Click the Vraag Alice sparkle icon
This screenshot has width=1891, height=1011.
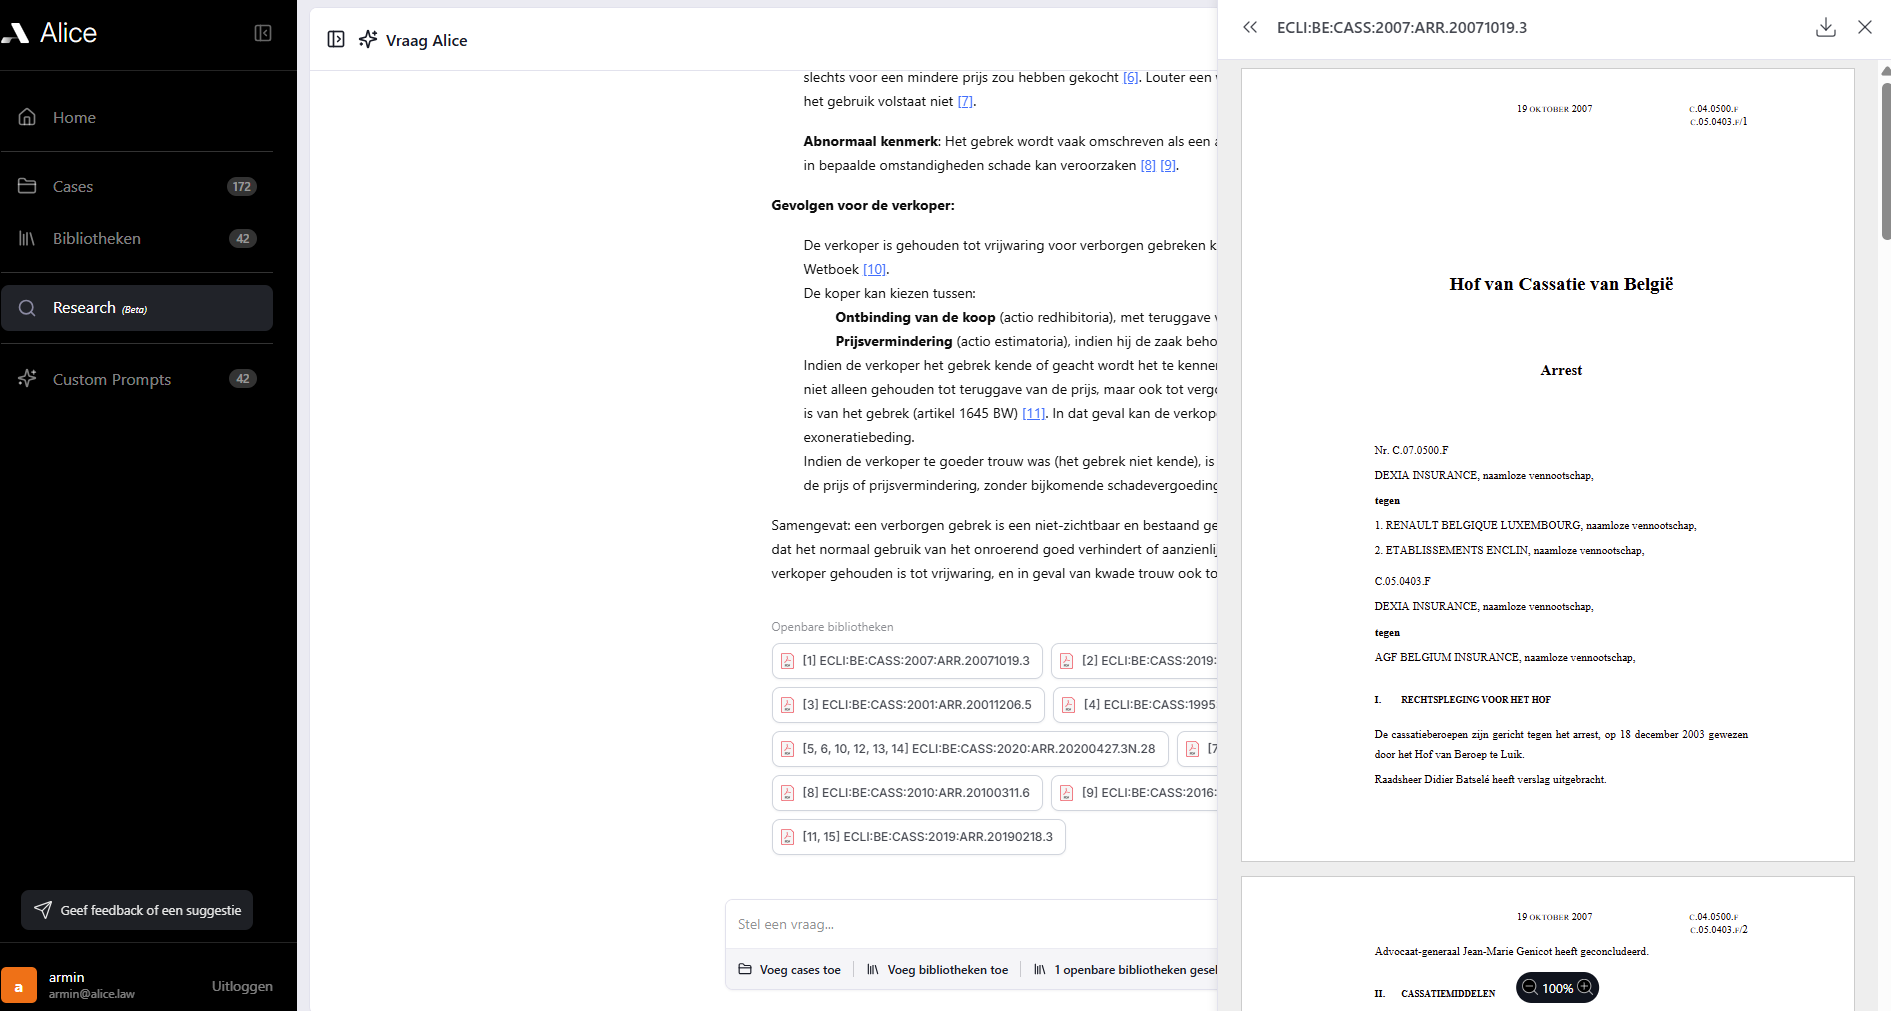pyautogui.click(x=368, y=39)
